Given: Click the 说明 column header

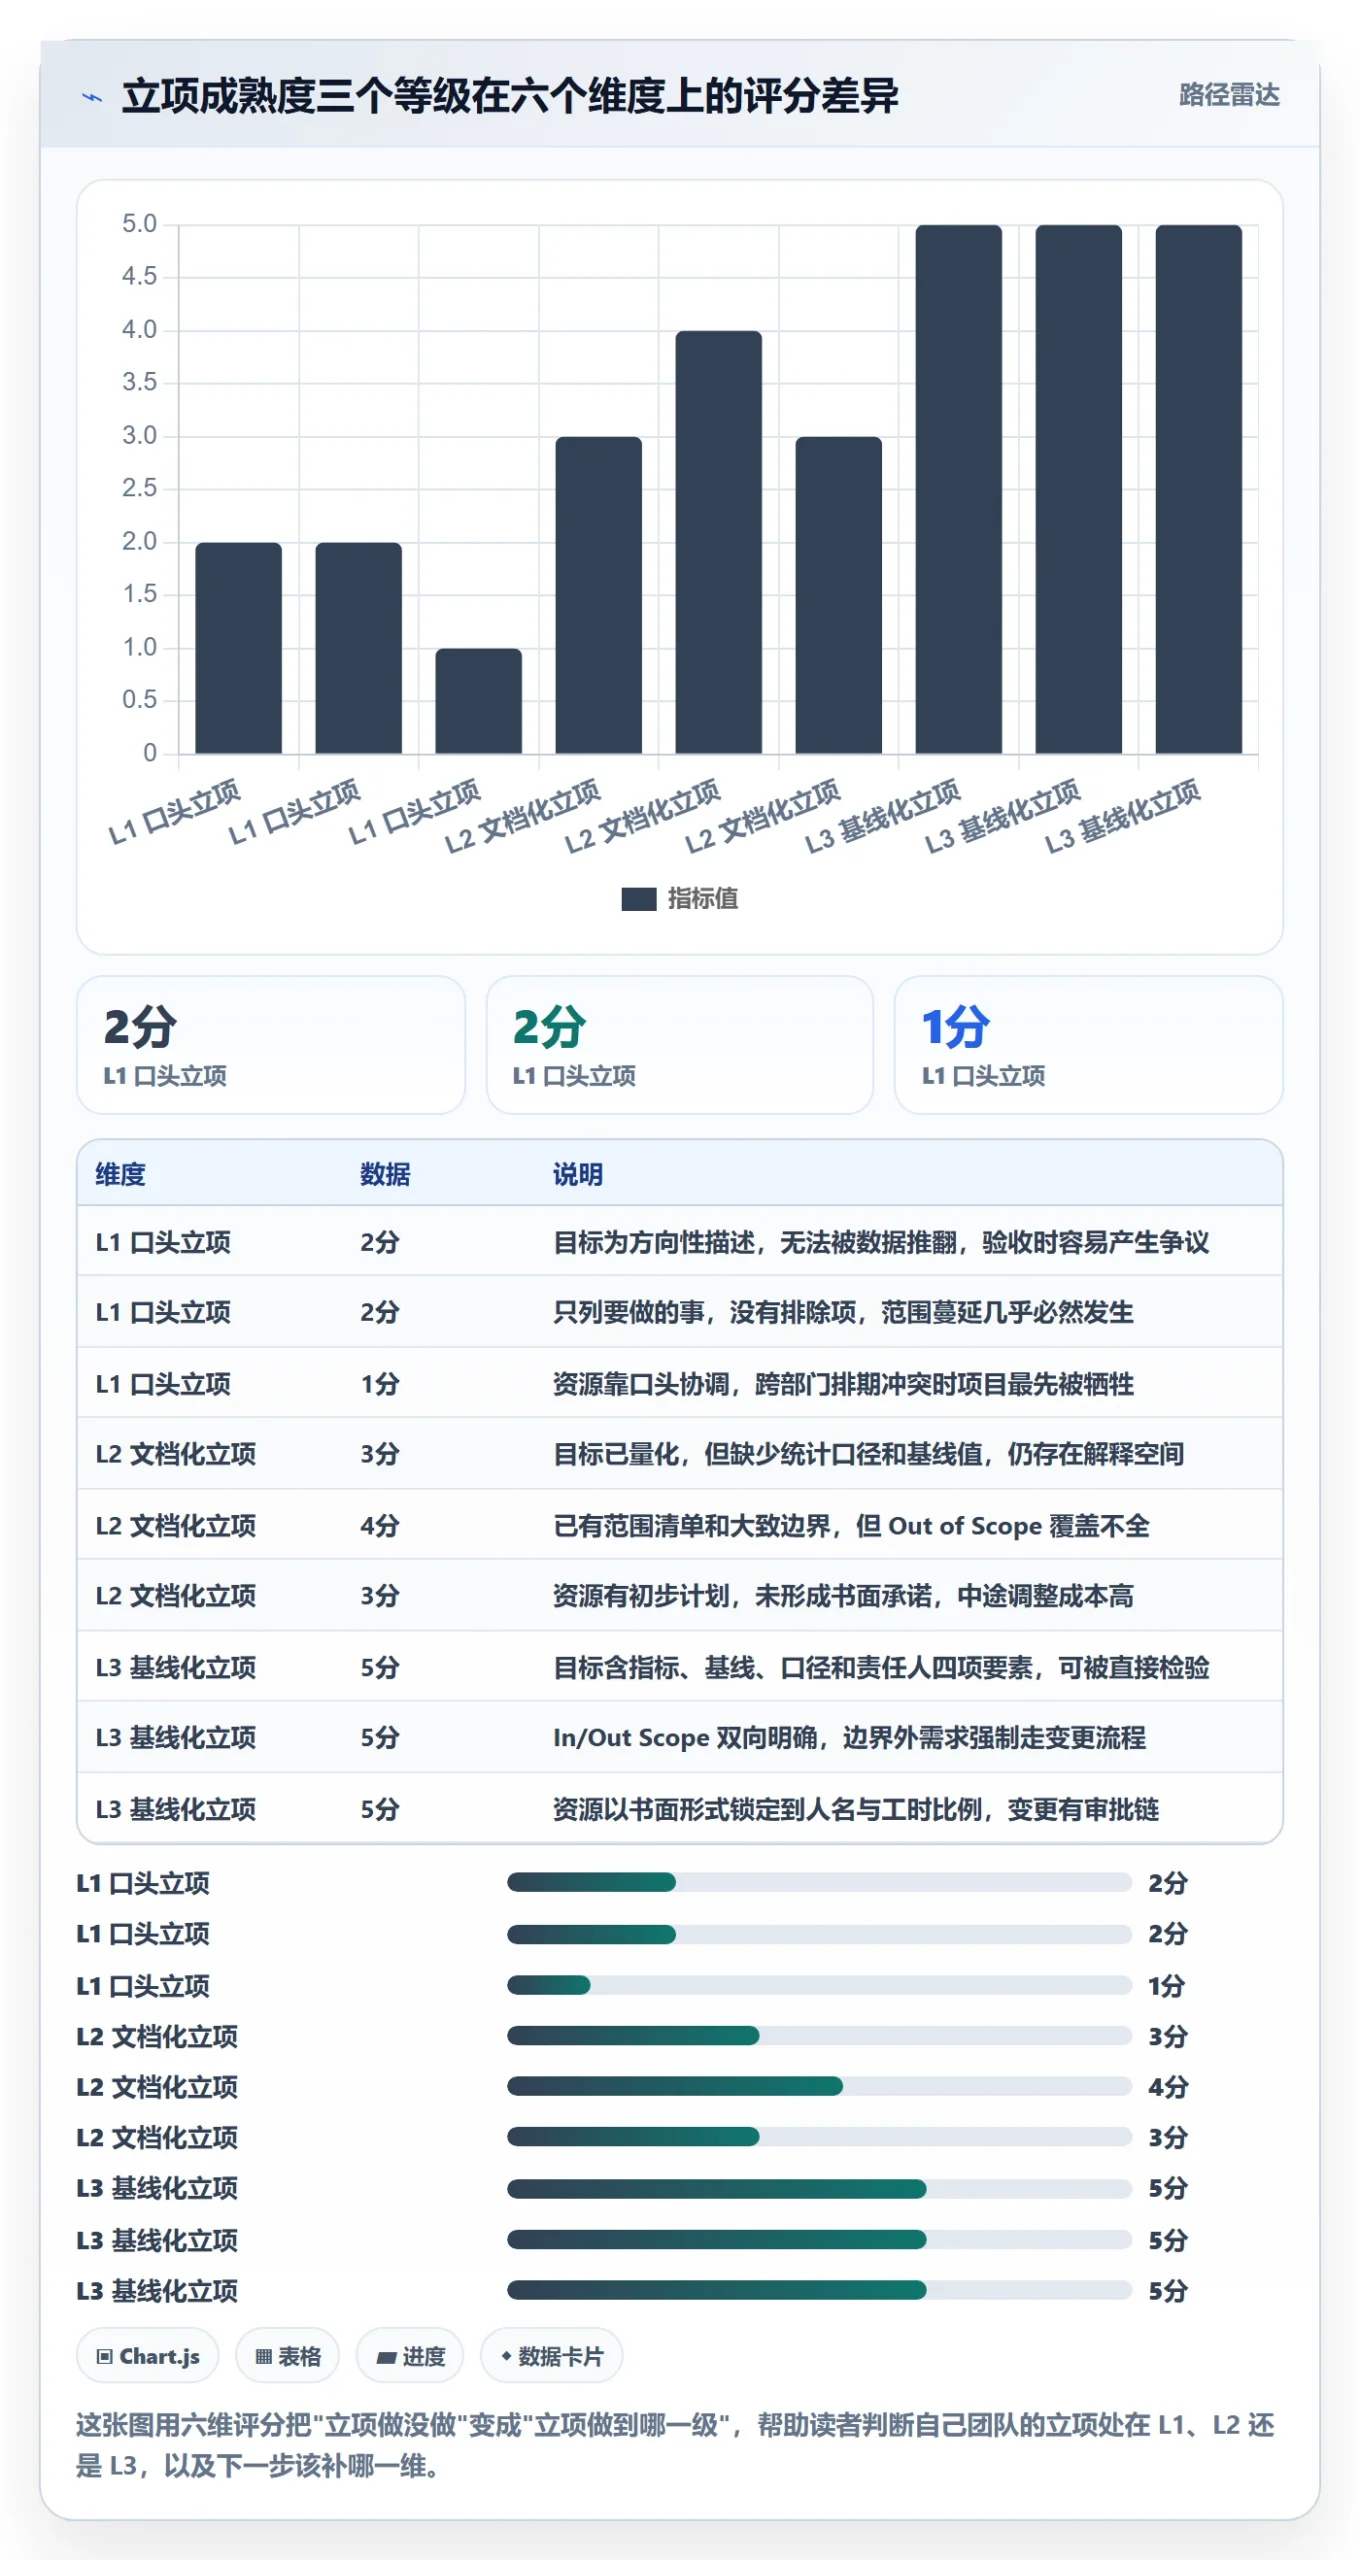Looking at the screenshot, I should coord(578,1174).
